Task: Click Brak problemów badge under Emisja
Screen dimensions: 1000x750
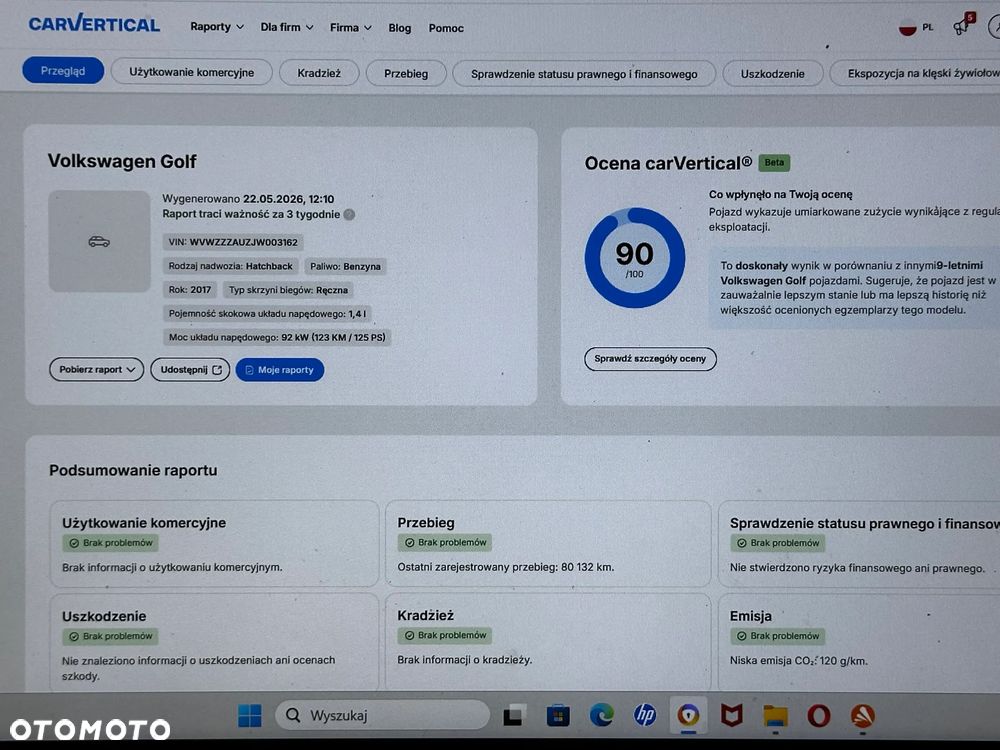Action: [x=777, y=636]
